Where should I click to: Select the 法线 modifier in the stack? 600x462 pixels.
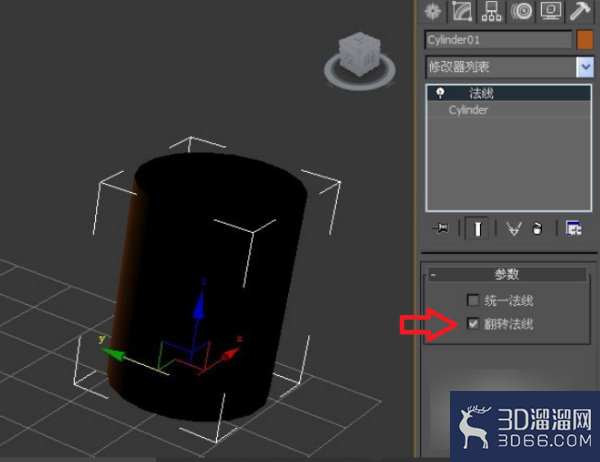[509, 93]
